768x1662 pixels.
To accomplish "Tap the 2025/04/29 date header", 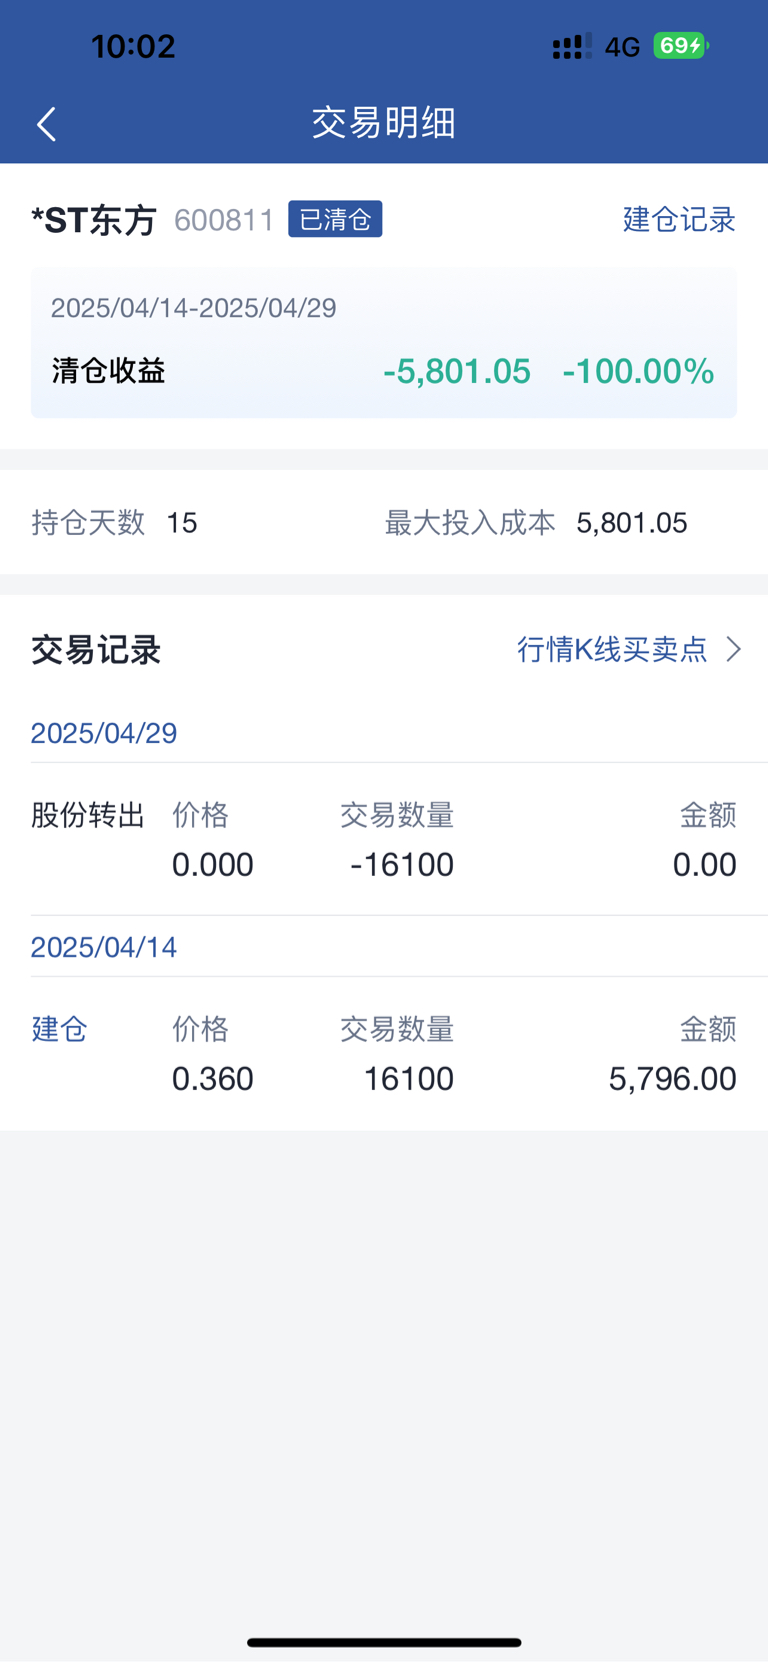I will click(104, 733).
